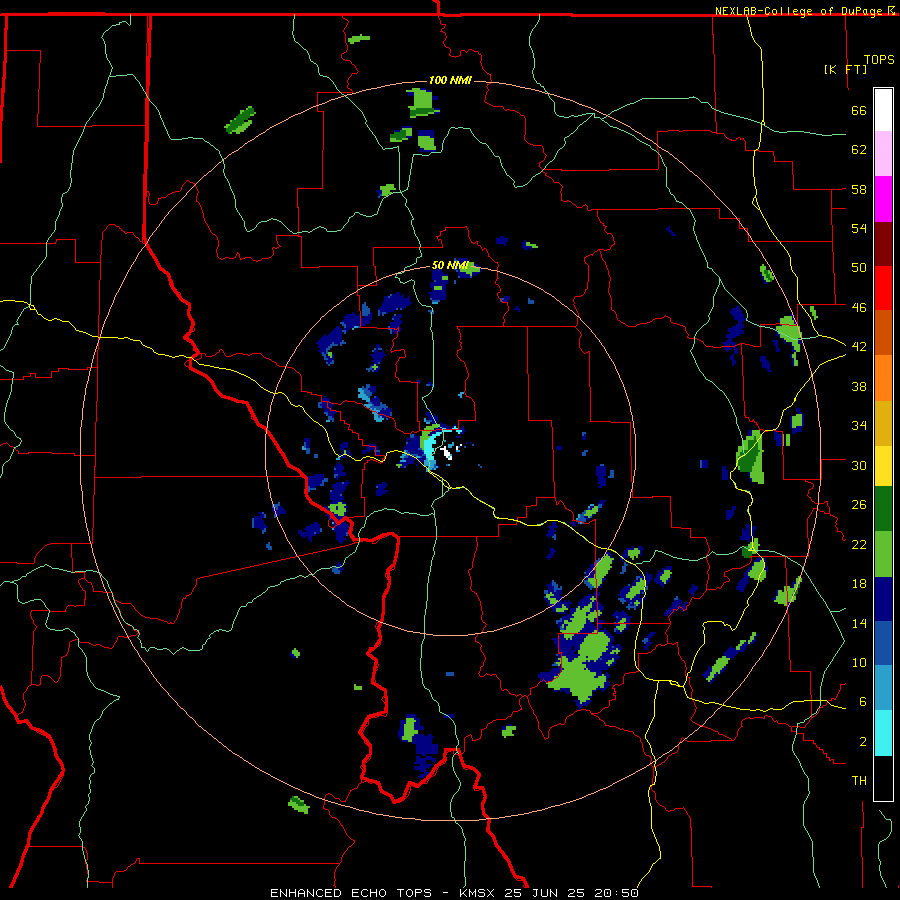
Task: Select the dark green legend swatch
Action: 883,509
